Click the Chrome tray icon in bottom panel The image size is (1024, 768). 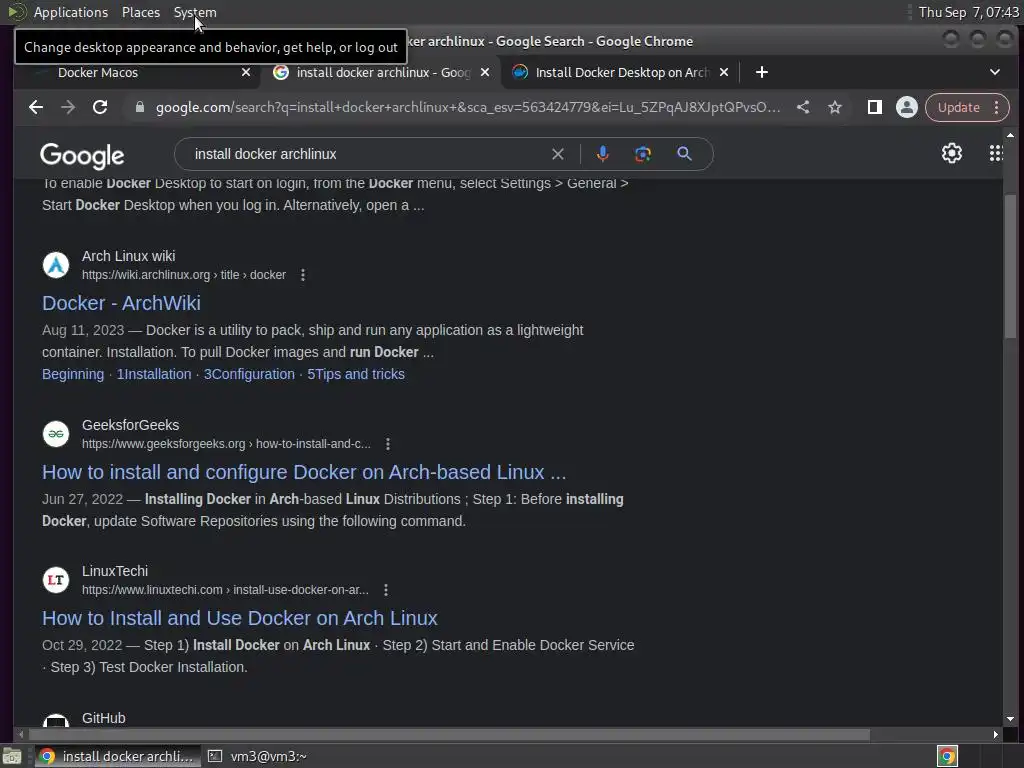pyautogui.click(x=947, y=756)
